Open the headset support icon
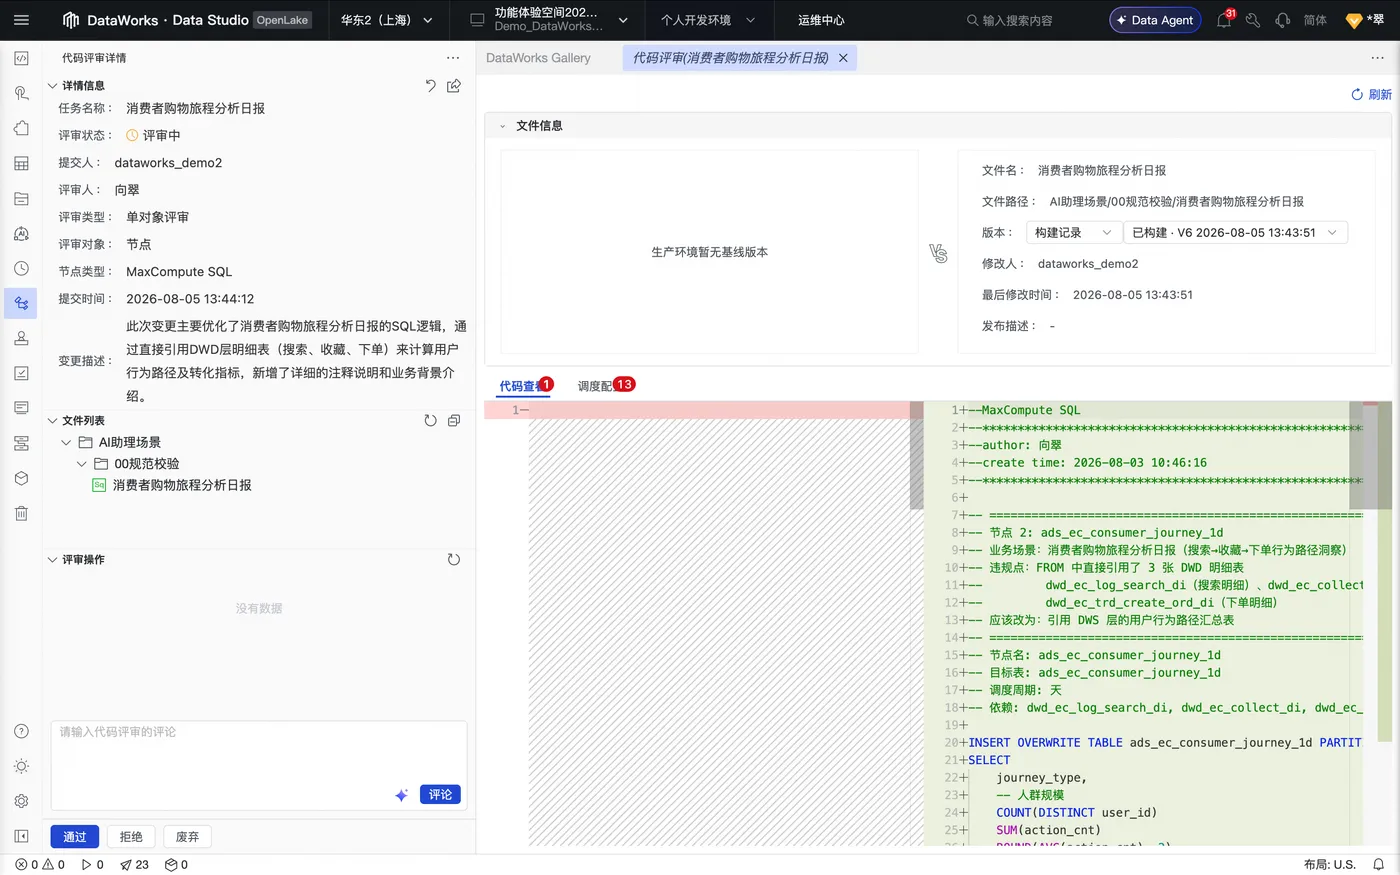Screen dimensions: 1400x875 pos(1283,20)
